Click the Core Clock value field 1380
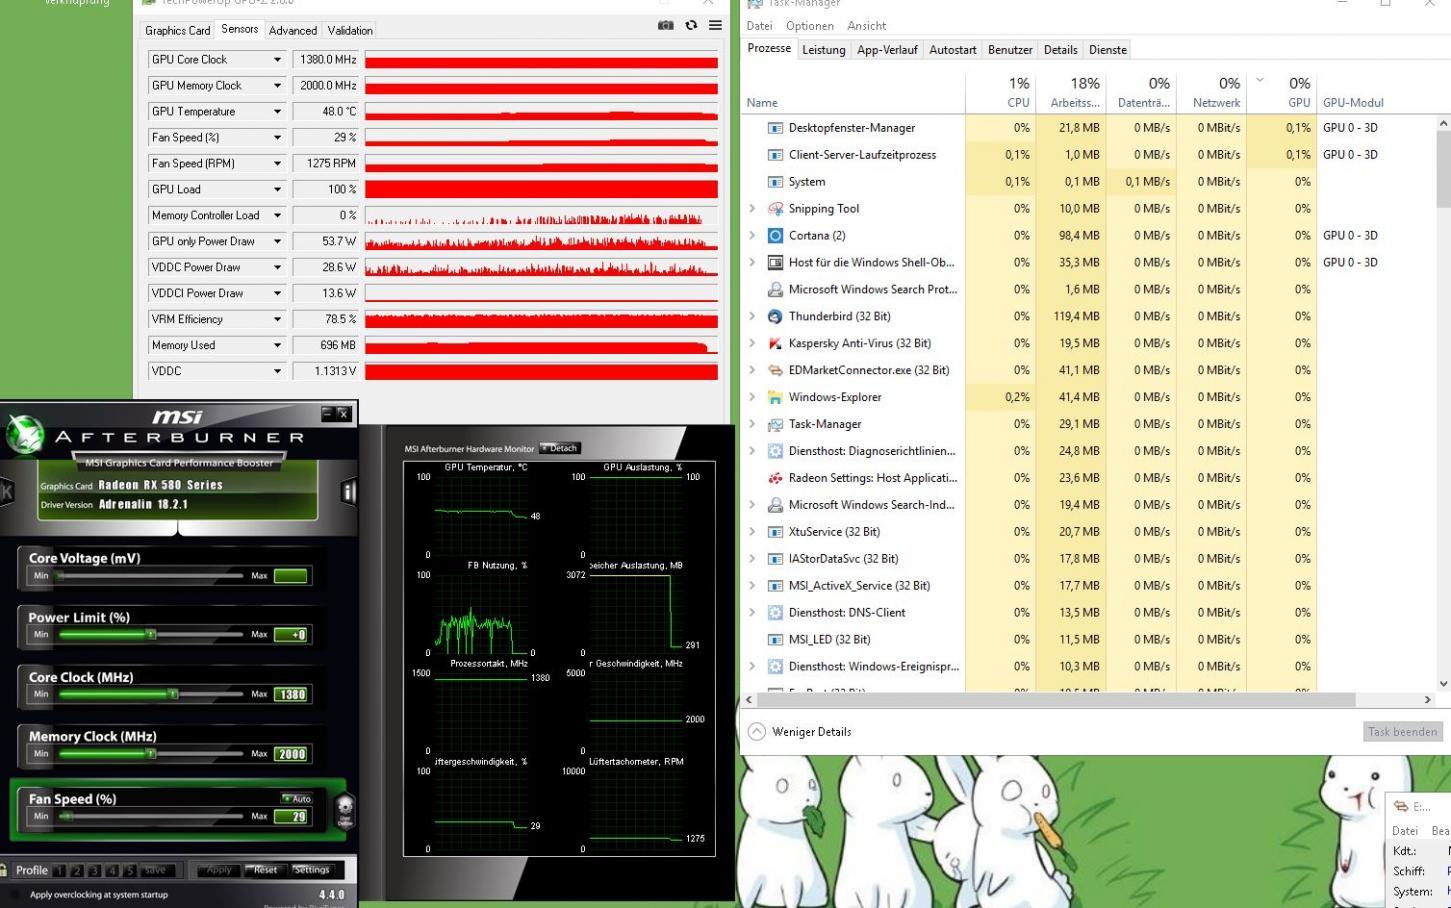The width and height of the screenshot is (1451, 908). click(291, 694)
